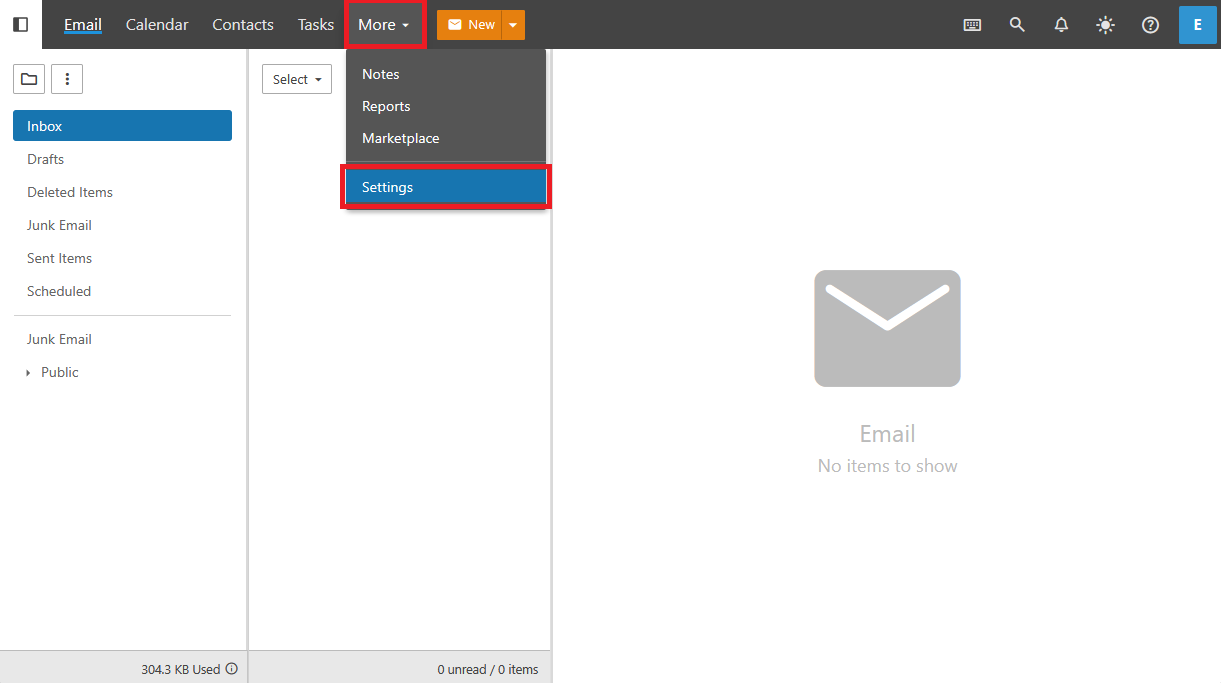Image resolution: width=1221 pixels, height=683 pixels.
Task: Click the orange New email button
Action: coord(470,25)
